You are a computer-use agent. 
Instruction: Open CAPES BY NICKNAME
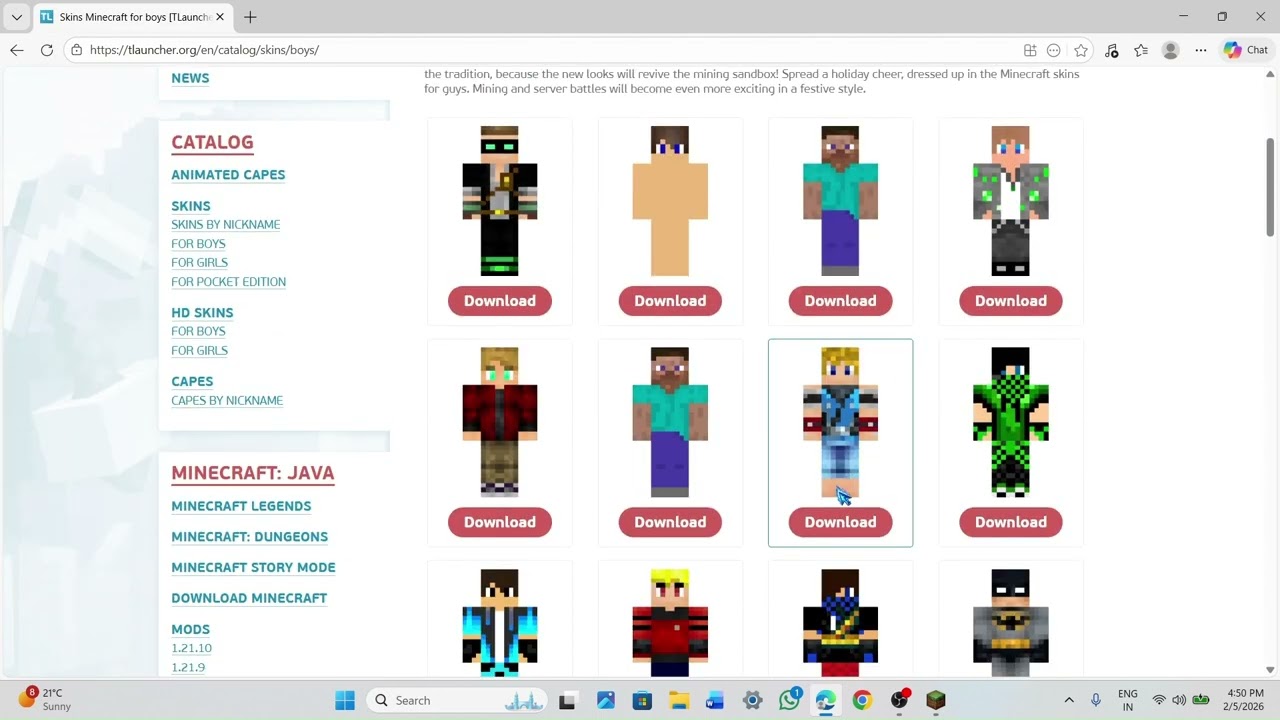(227, 401)
